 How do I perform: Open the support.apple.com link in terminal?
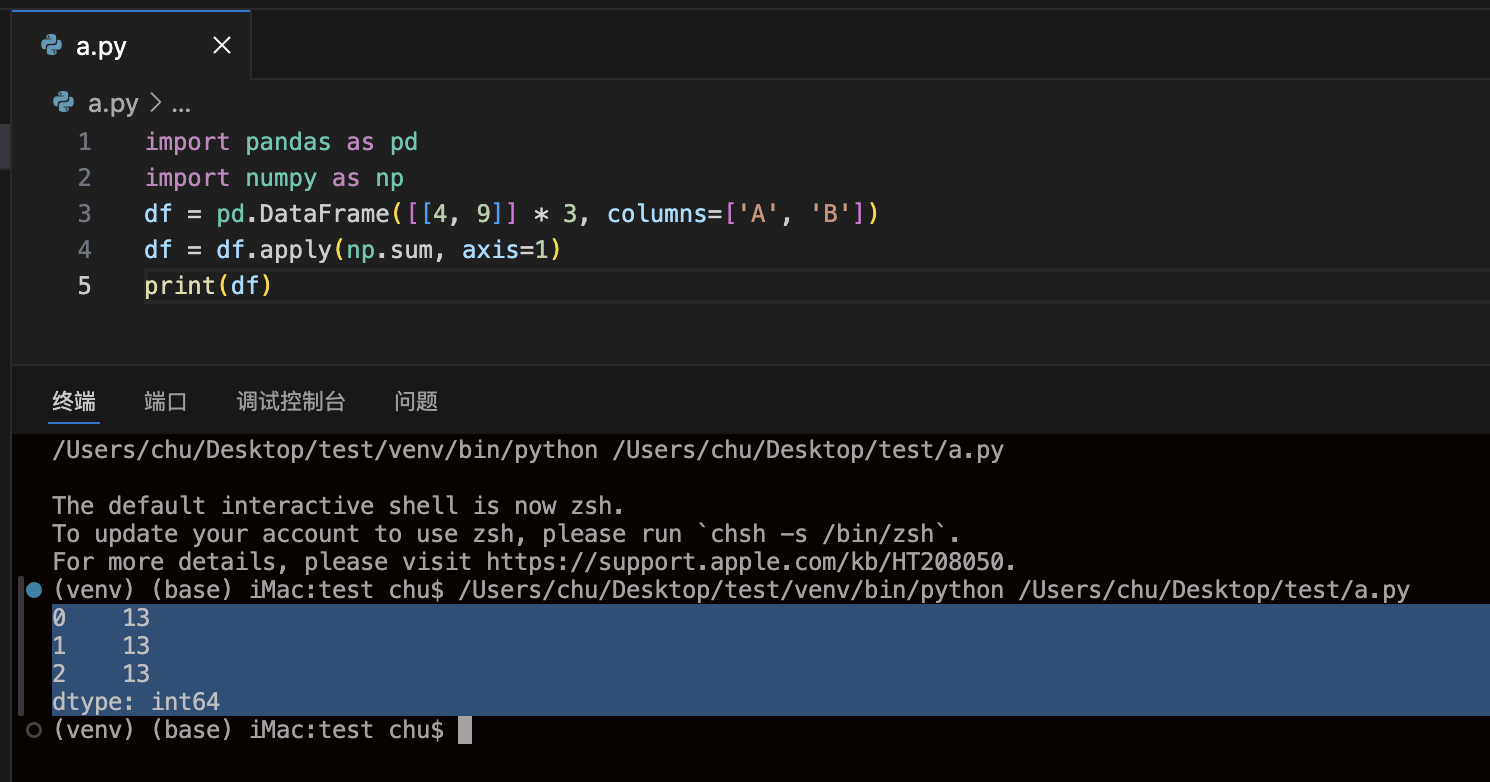click(750, 562)
